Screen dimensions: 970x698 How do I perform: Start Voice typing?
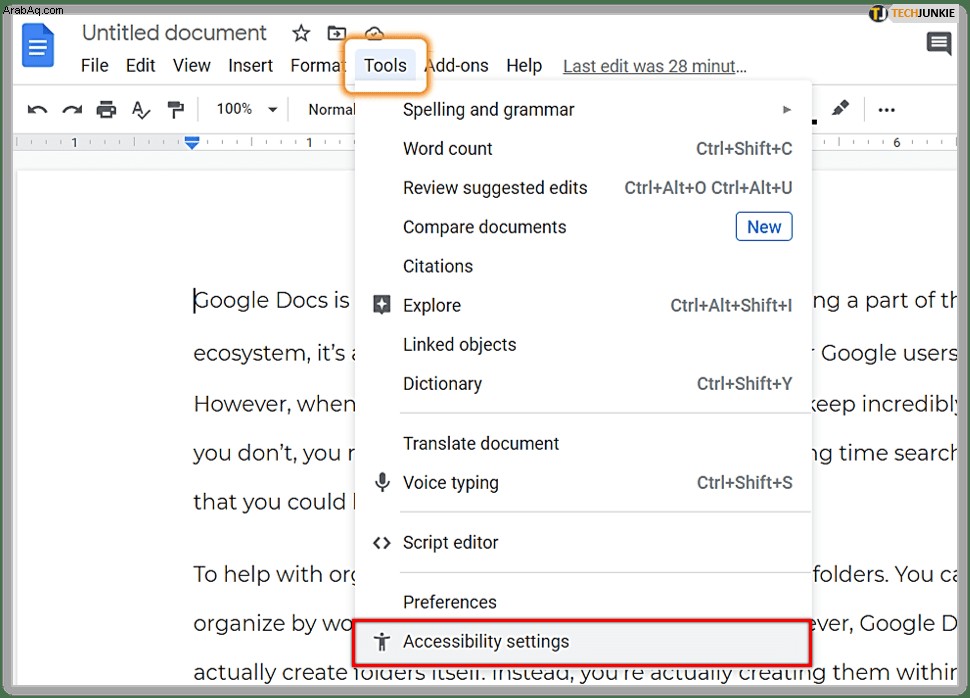click(583, 483)
